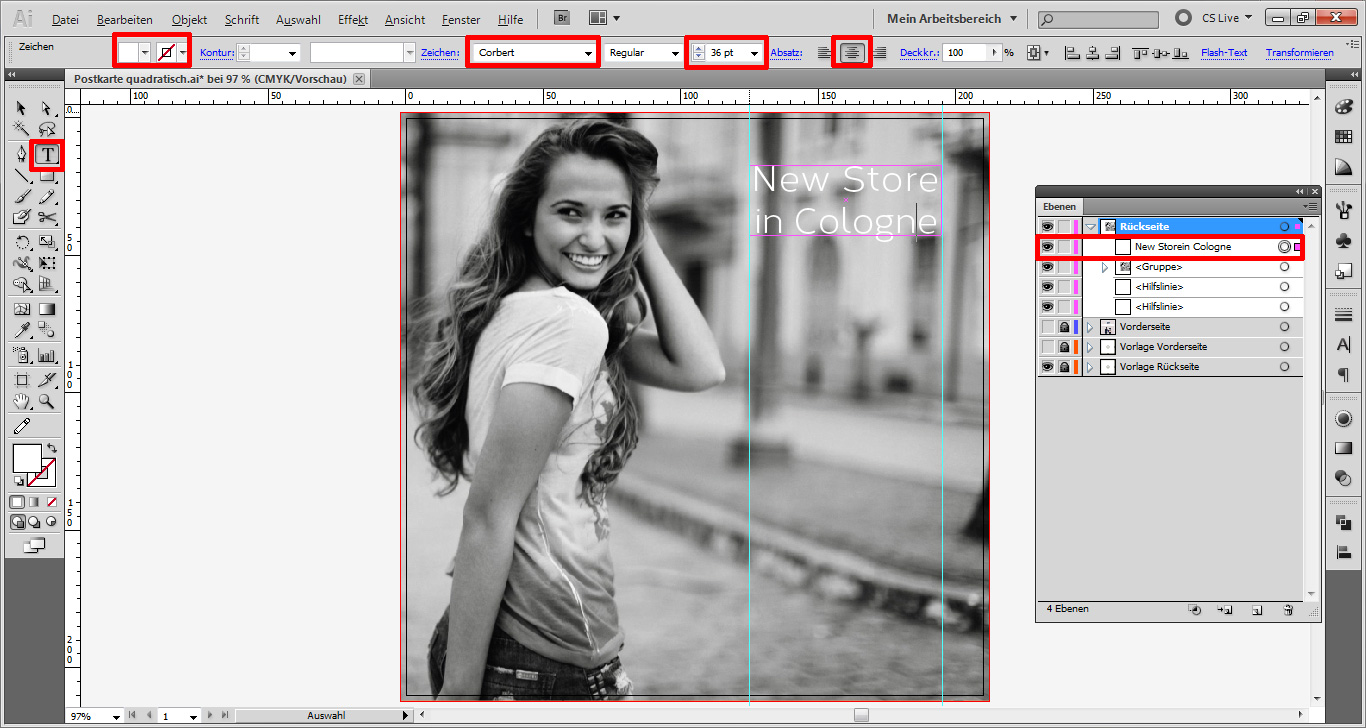Select the Hand tool
1366x728 pixels.
21,402
